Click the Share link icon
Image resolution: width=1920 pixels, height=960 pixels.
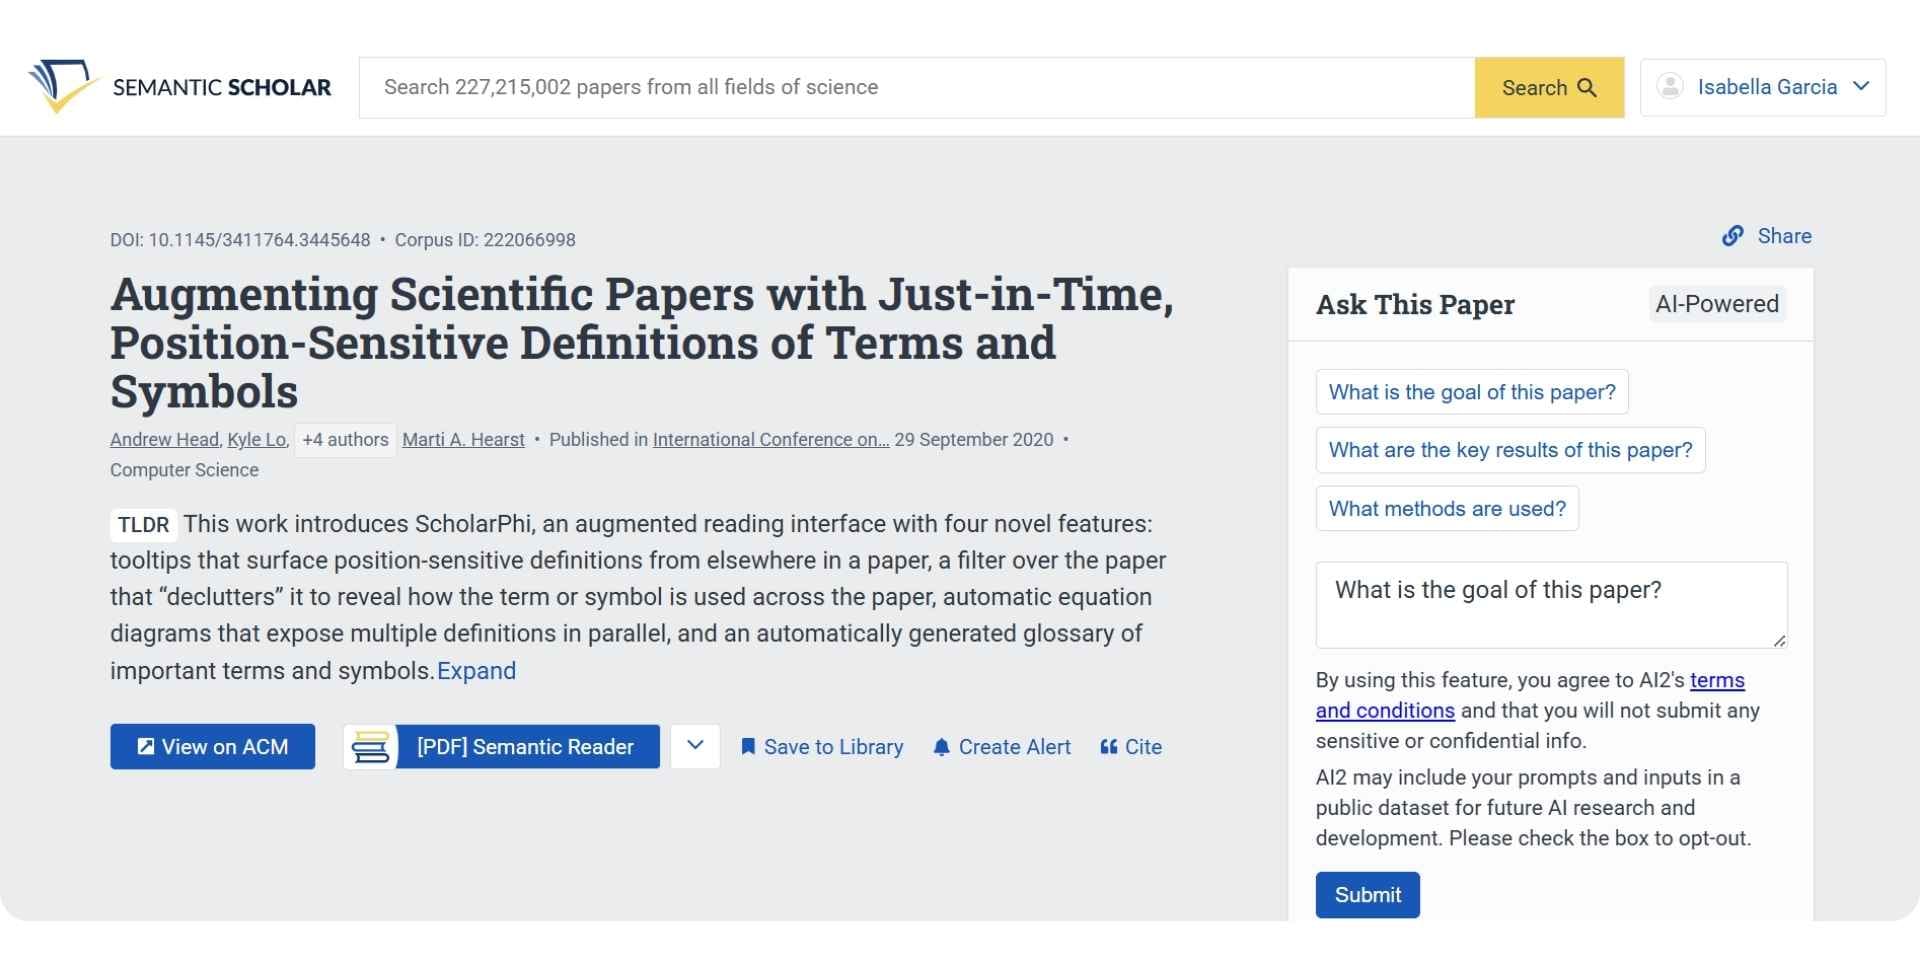[1733, 236]
